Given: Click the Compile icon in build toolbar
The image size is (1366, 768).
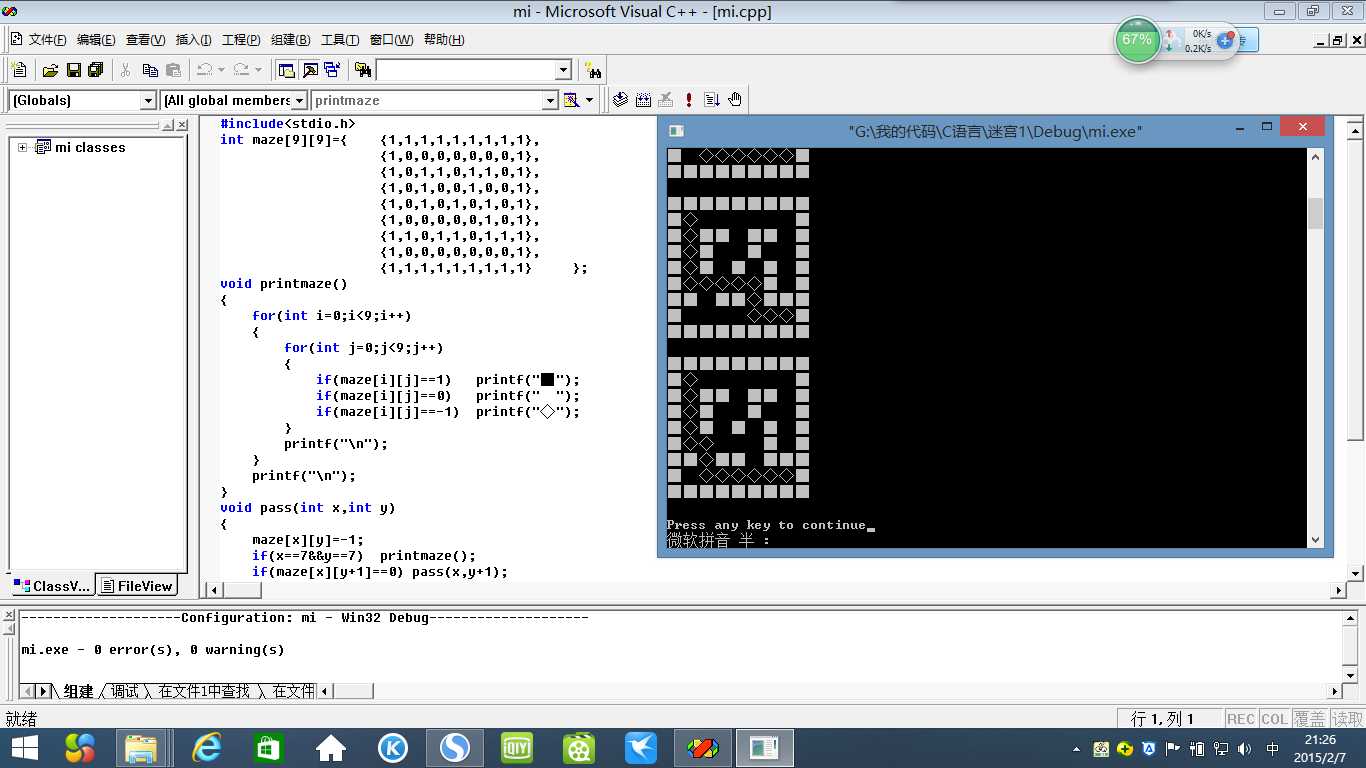Looking at the screenshot, I should coord(620,100).
